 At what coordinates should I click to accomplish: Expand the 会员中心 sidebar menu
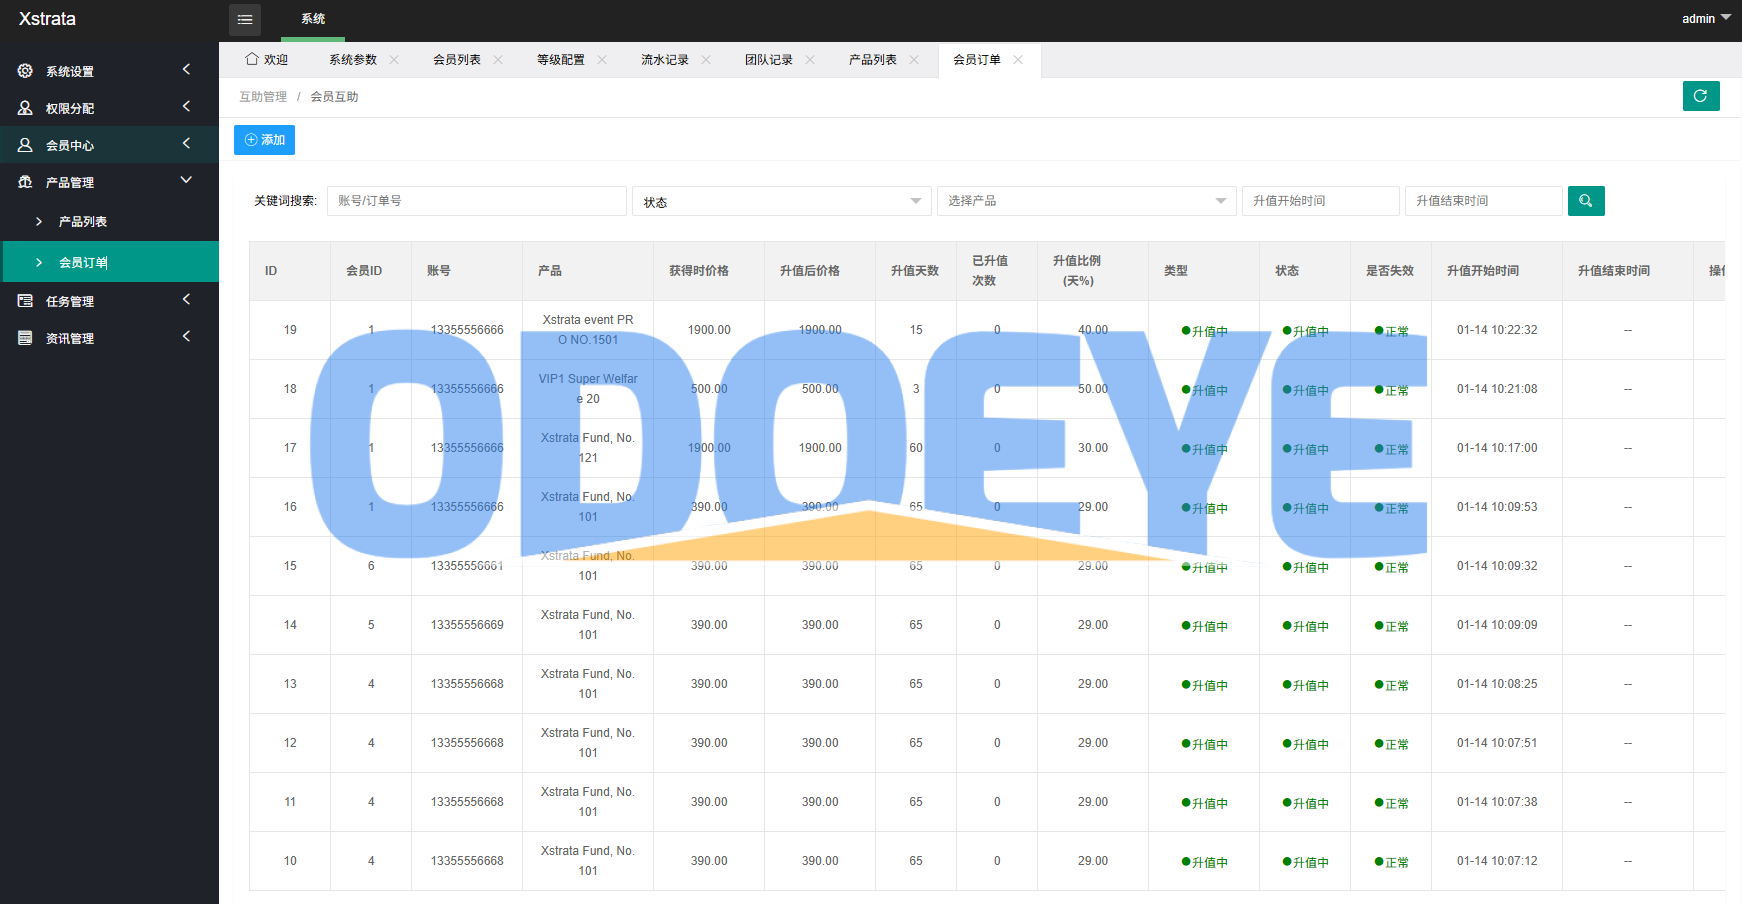tap(108, 145)
